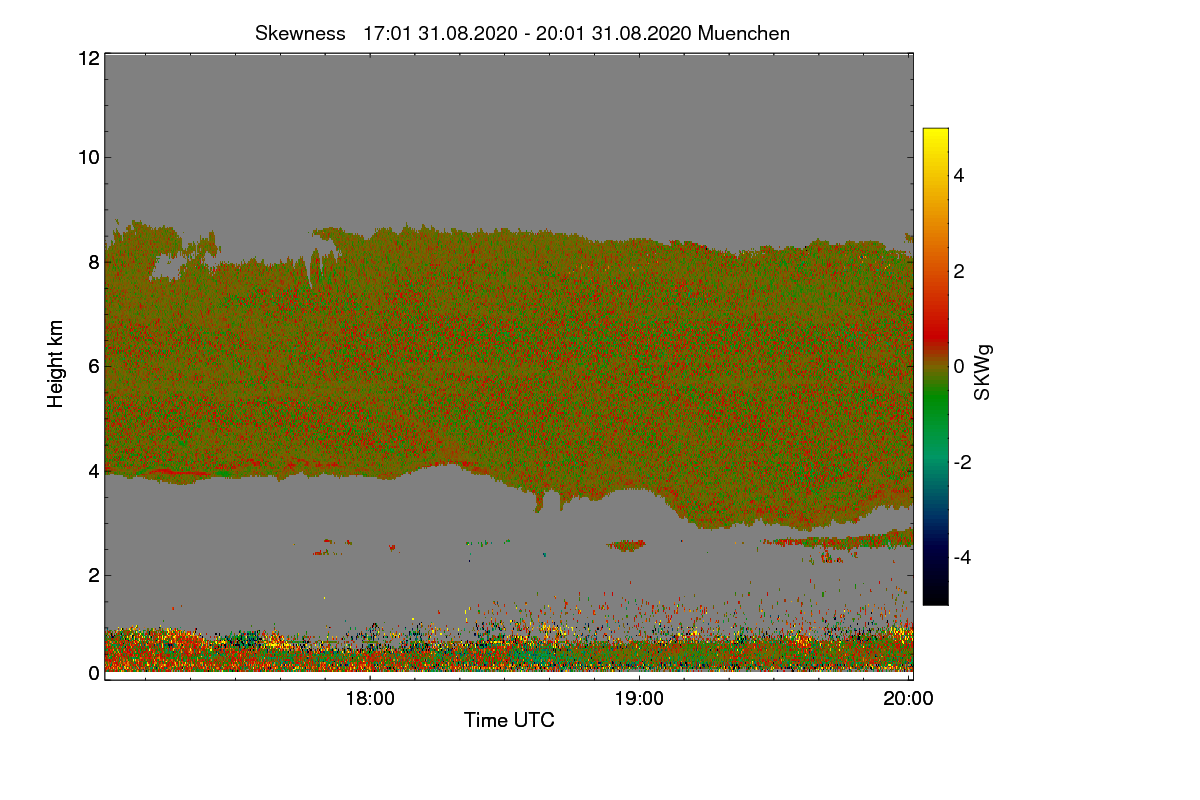Click the 'SKWg' colorbar label

coord(983,372)
